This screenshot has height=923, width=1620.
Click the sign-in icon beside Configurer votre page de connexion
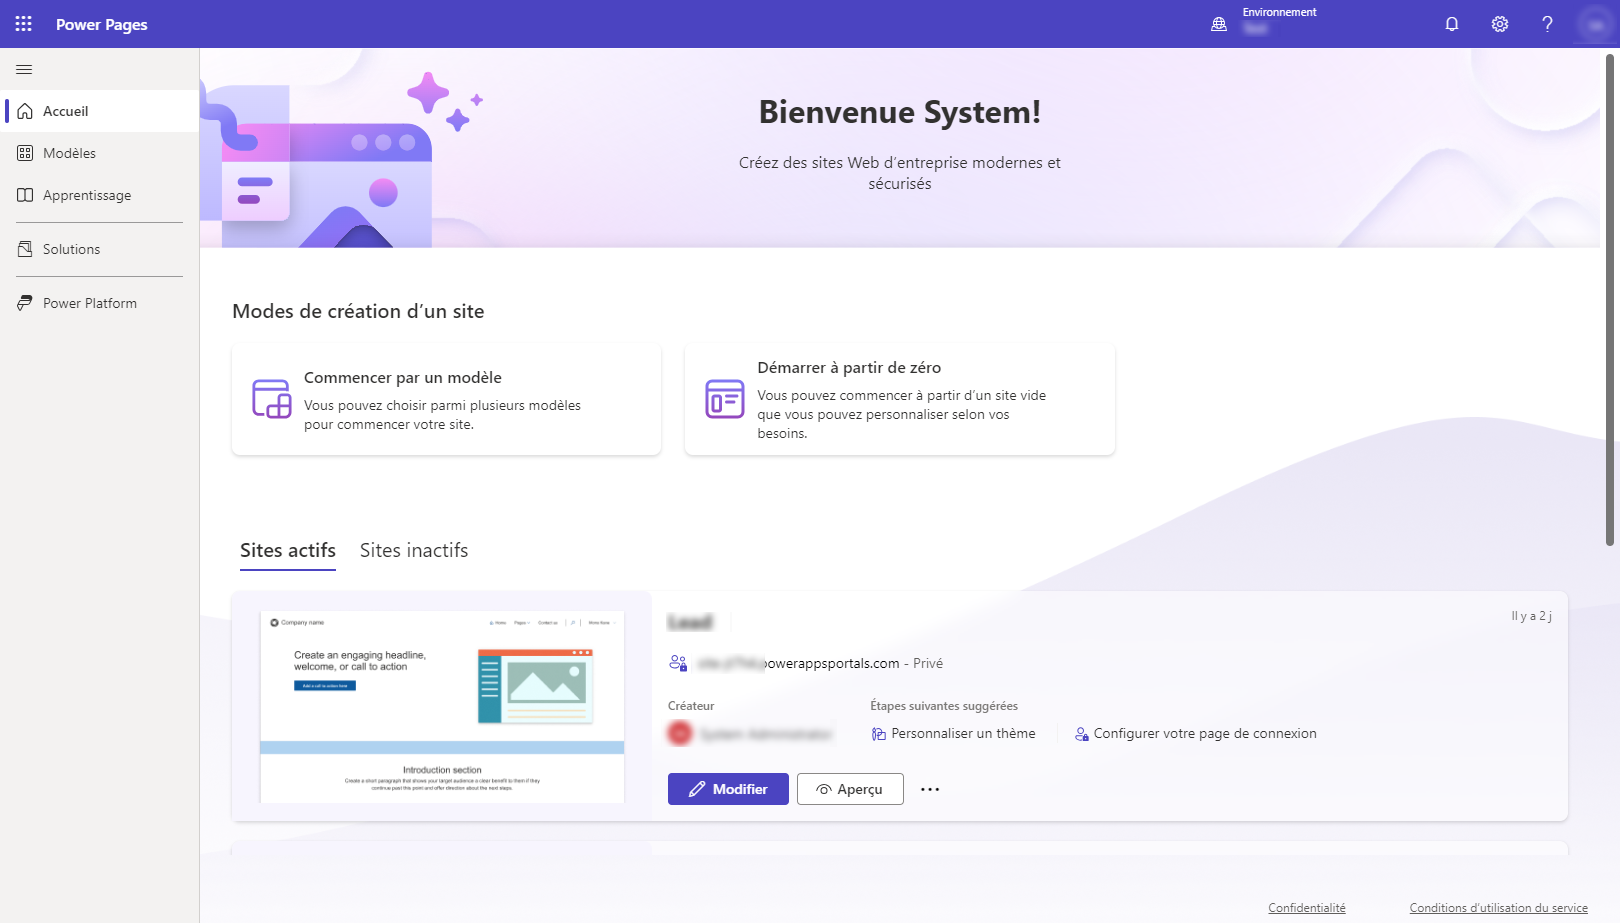[1082, 734]
